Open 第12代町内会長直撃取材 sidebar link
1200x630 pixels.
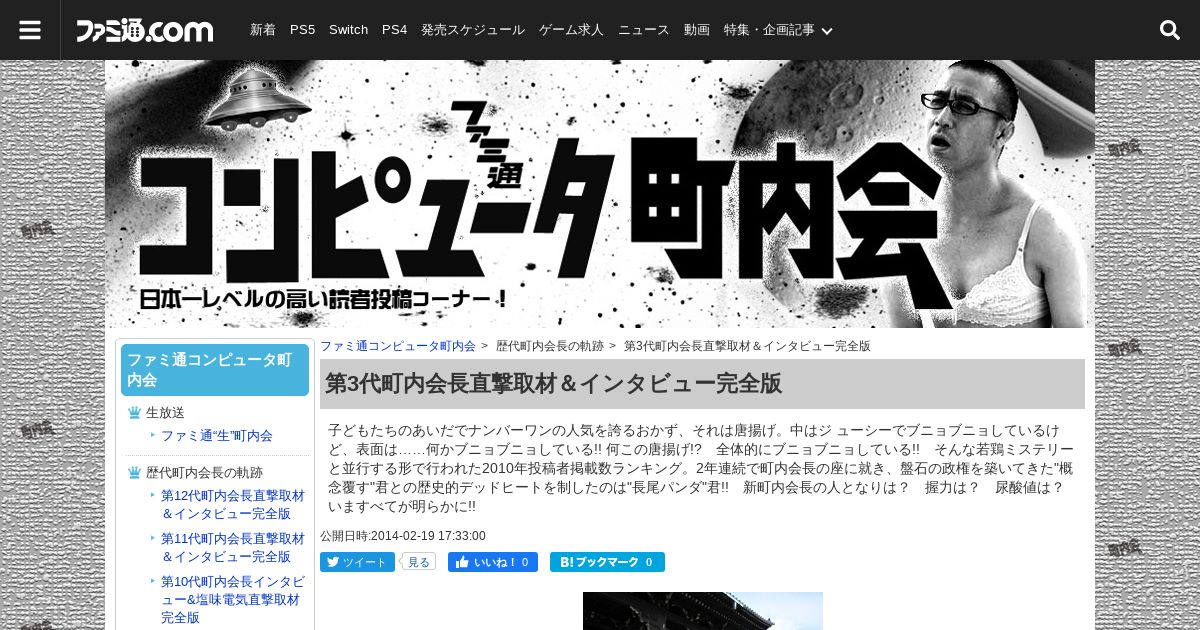click(233, 505)
